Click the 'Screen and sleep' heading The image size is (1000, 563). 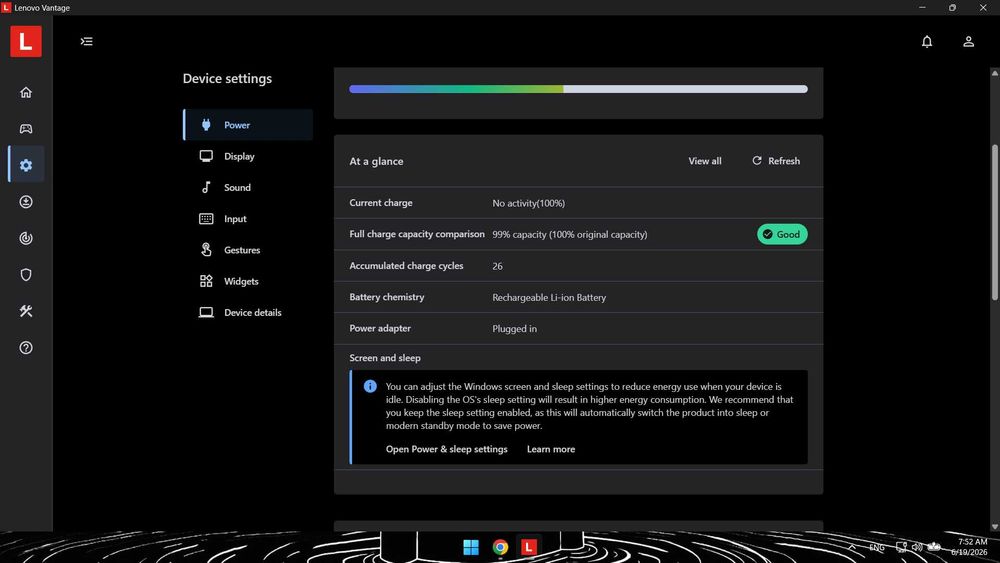pos(385,358)
